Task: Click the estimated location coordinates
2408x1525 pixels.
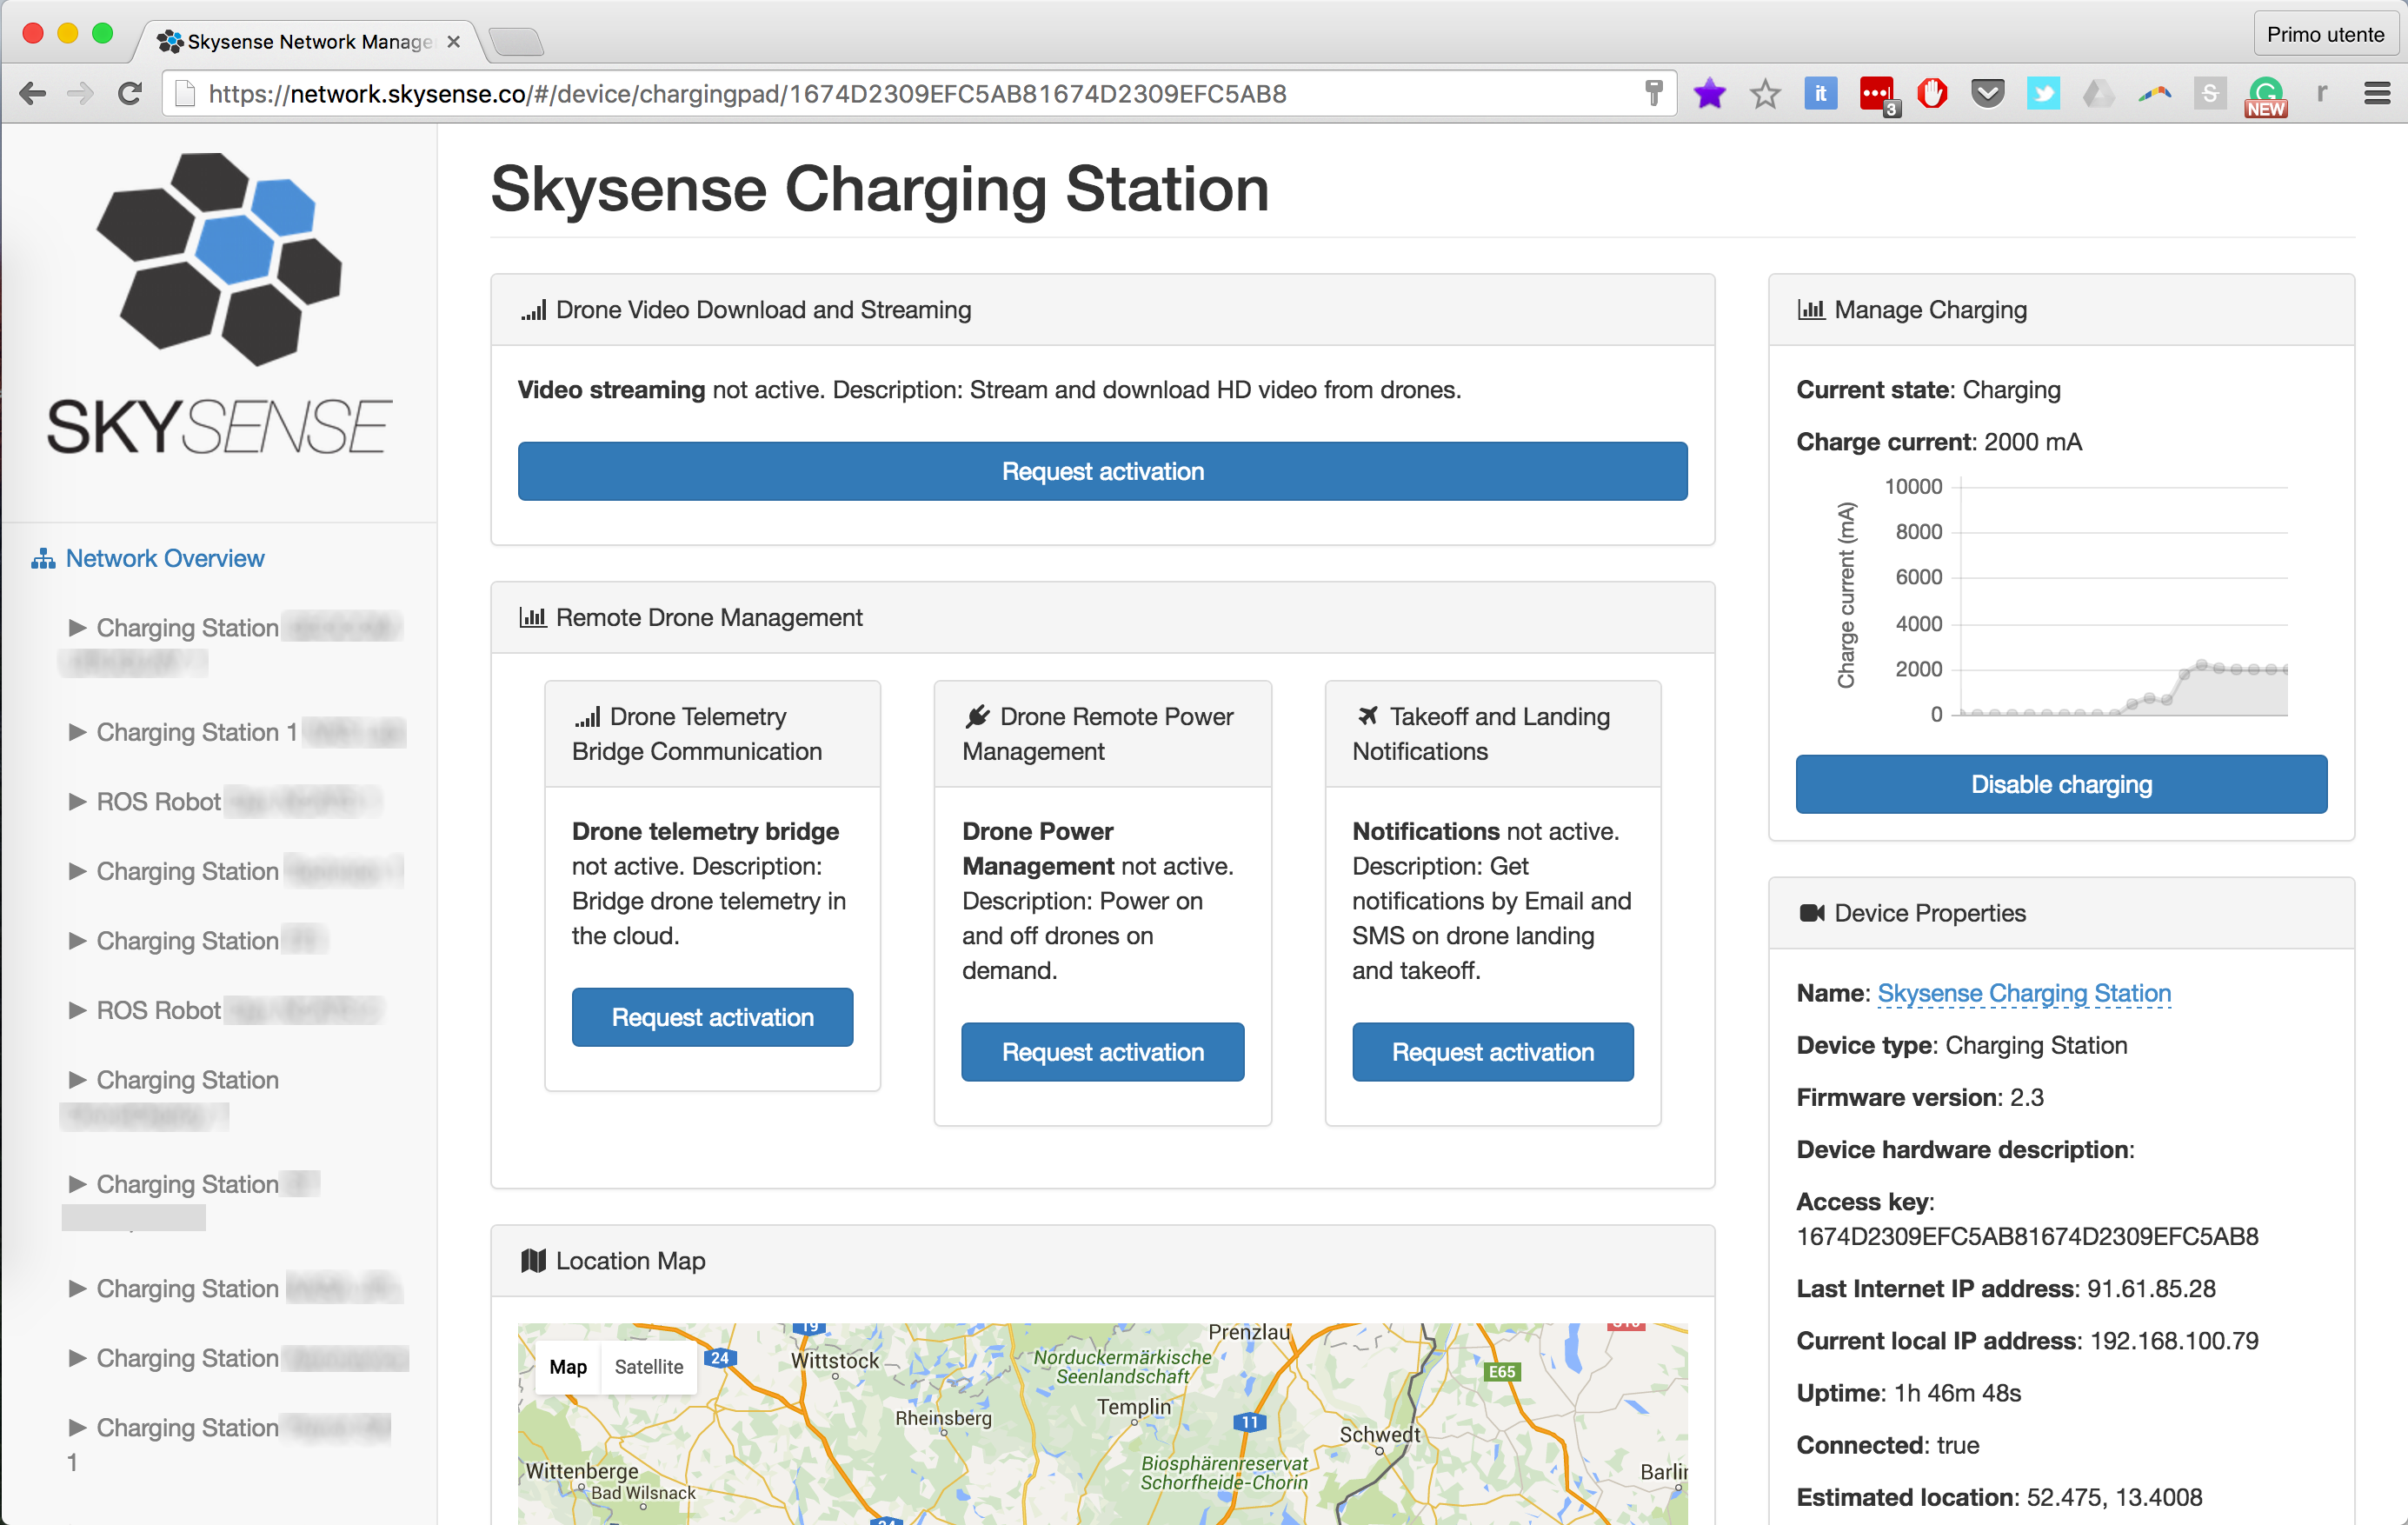Action: coord(2114,1497)
